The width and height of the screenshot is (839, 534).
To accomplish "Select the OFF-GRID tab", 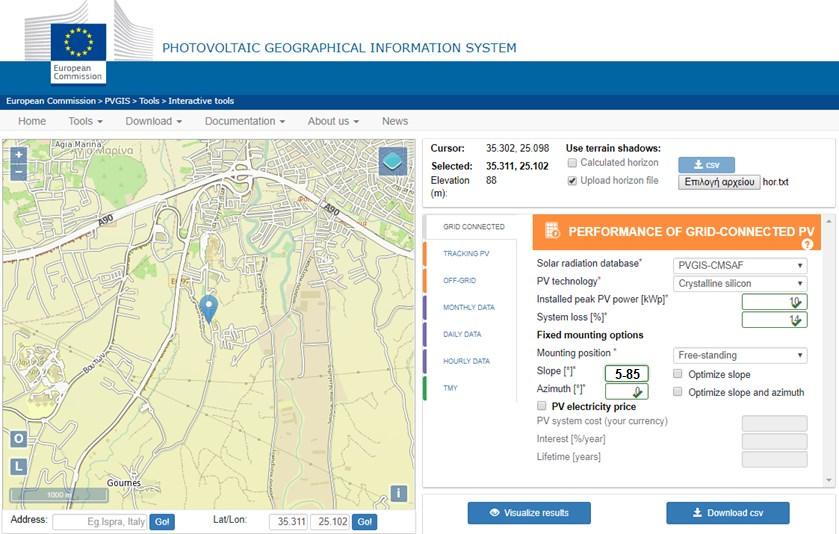I will pyautogui.click(x=459, y=280).
